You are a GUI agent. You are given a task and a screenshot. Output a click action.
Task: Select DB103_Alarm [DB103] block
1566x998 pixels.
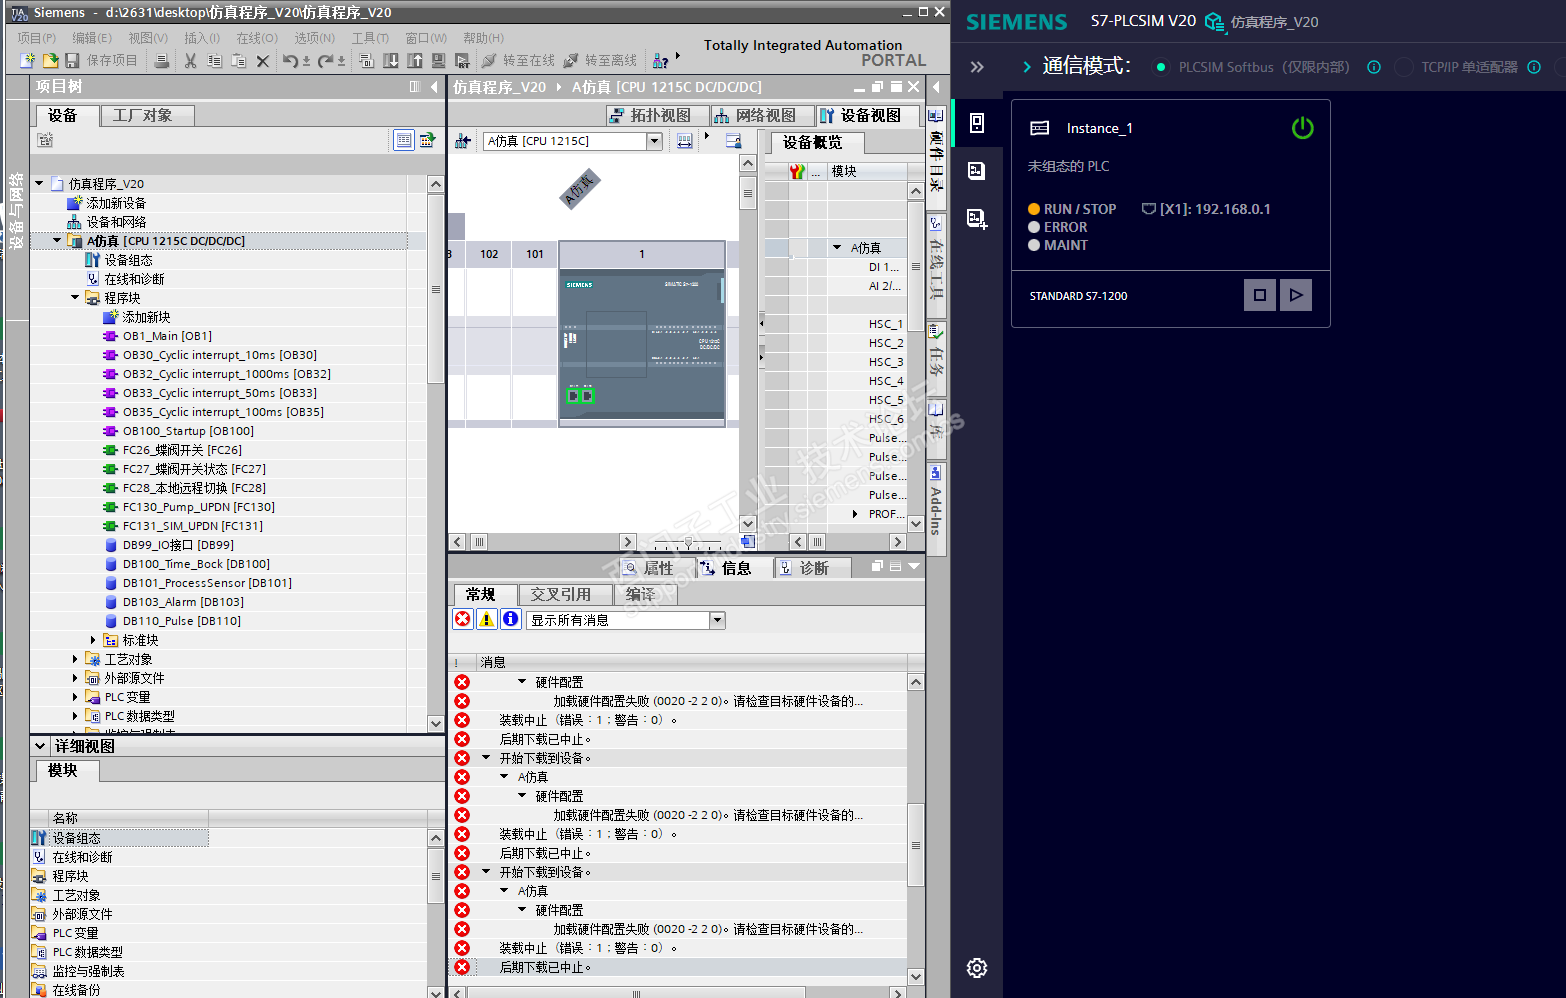coord(183,602)
